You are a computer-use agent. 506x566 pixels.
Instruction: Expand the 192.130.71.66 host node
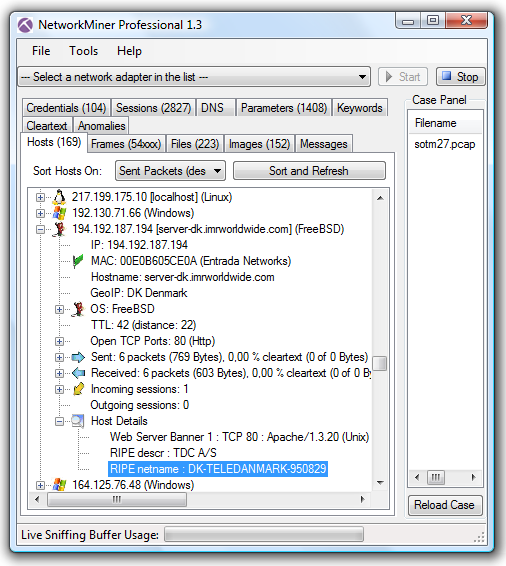pyautogui.click(x=40, y=213)
